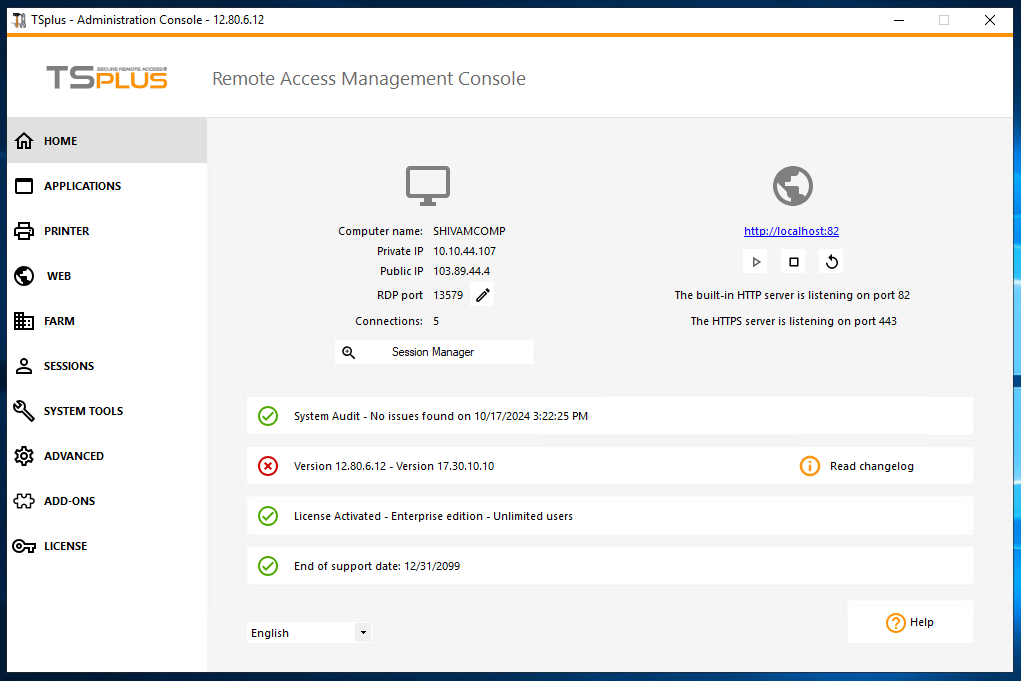This screenshot has width=1021, height=681.
Task: Start the web server with play icon
Action: (755, 262)
